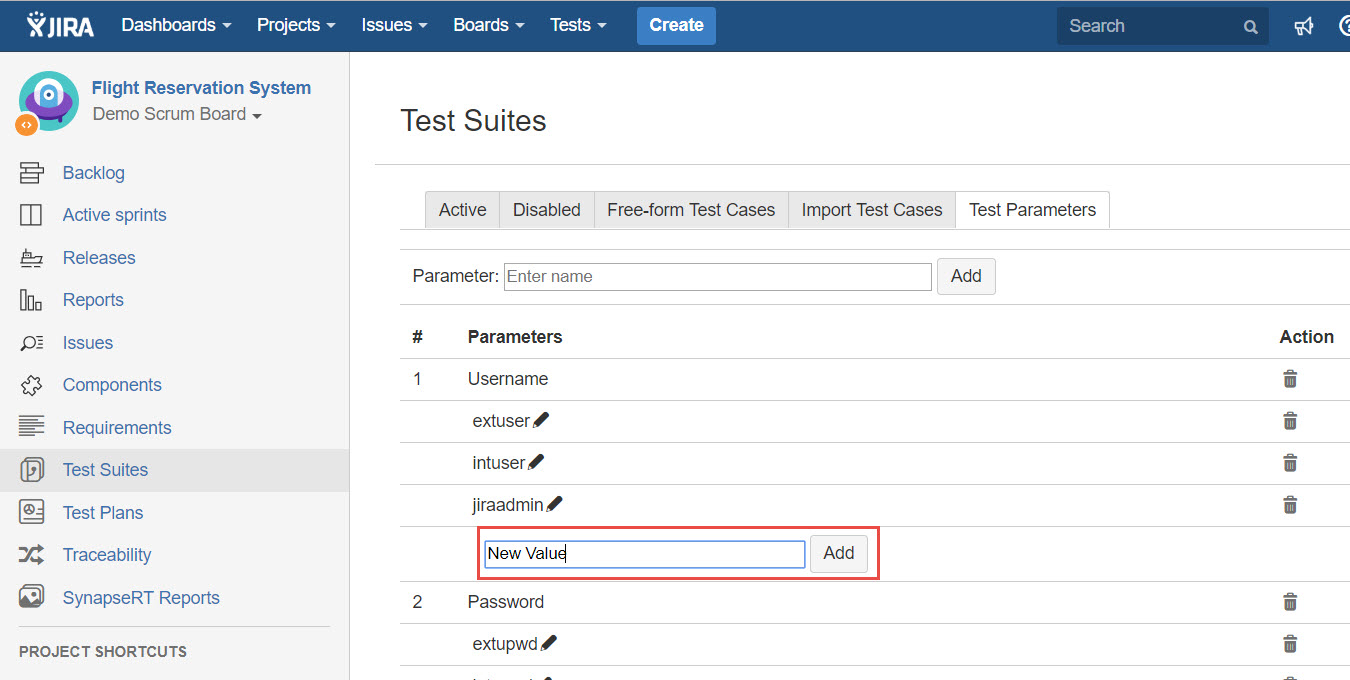Screen dimensions: 1350x680
Task: Delete the Password parameter with trash icon
Action: (x=1290, y=602)
